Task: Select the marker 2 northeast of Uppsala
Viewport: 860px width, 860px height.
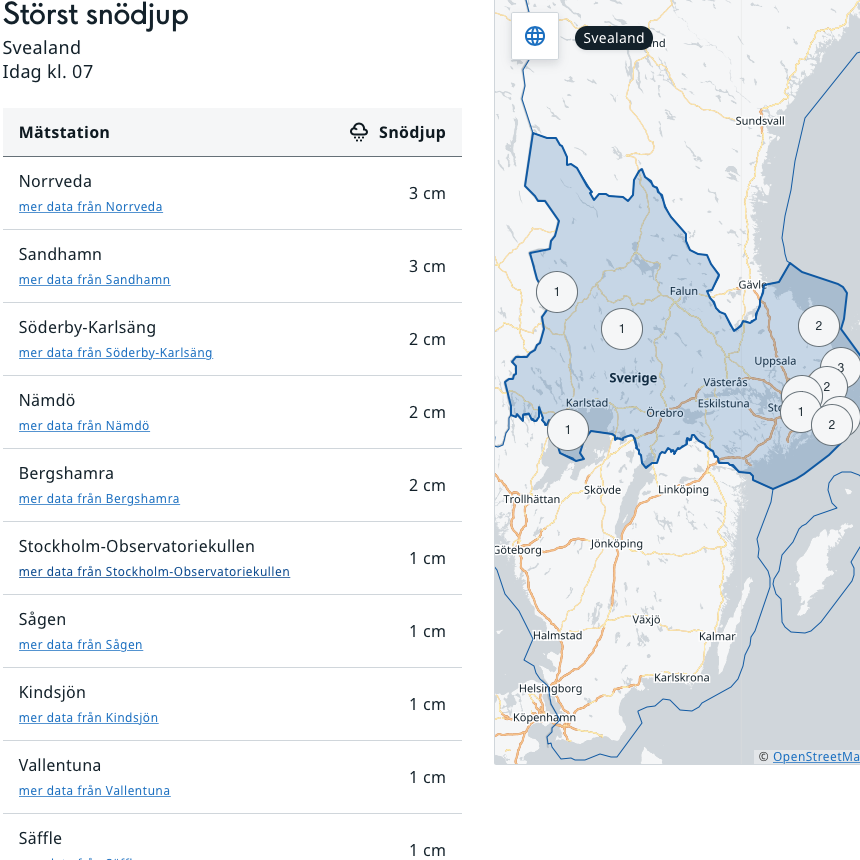Action: (x=818, y=325)
